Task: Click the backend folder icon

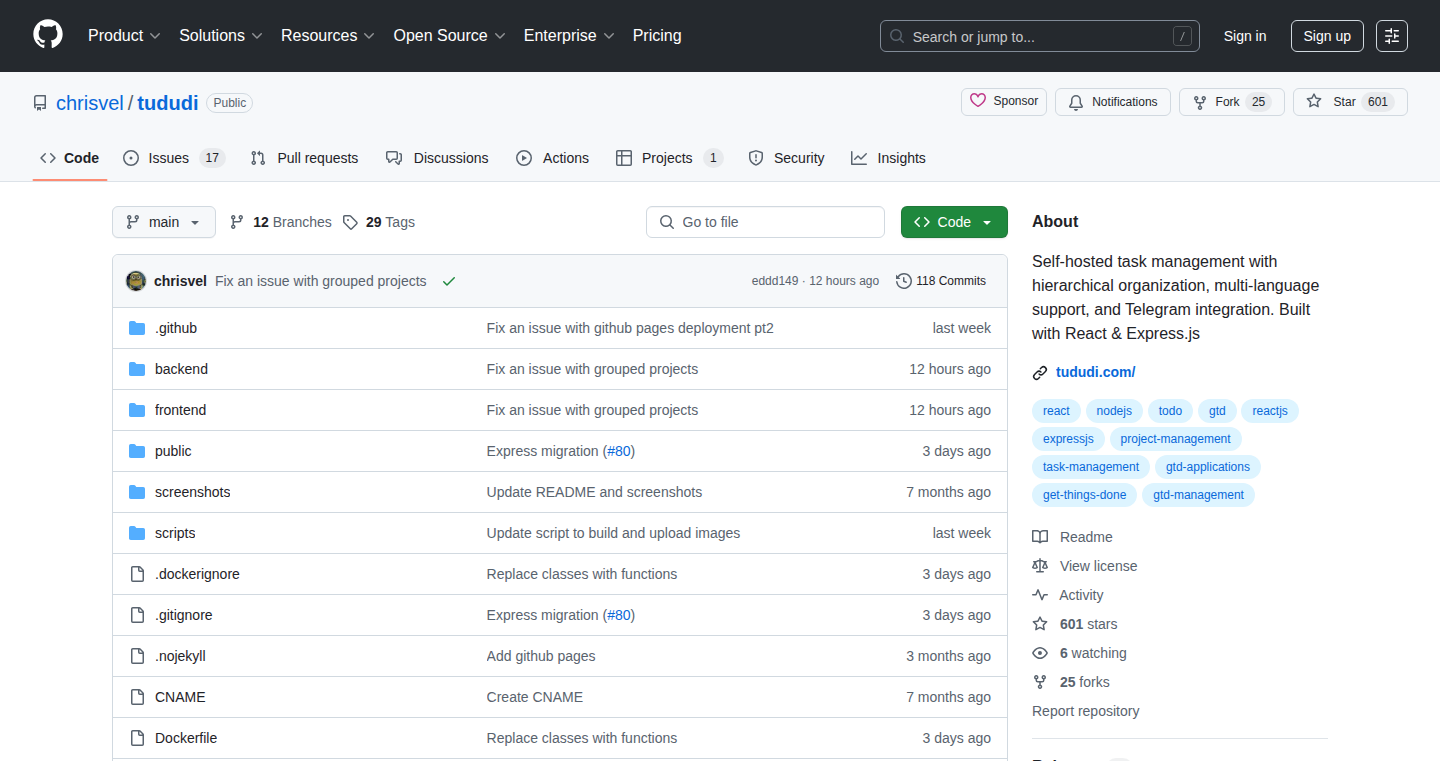Action: (x=137, y=369)
